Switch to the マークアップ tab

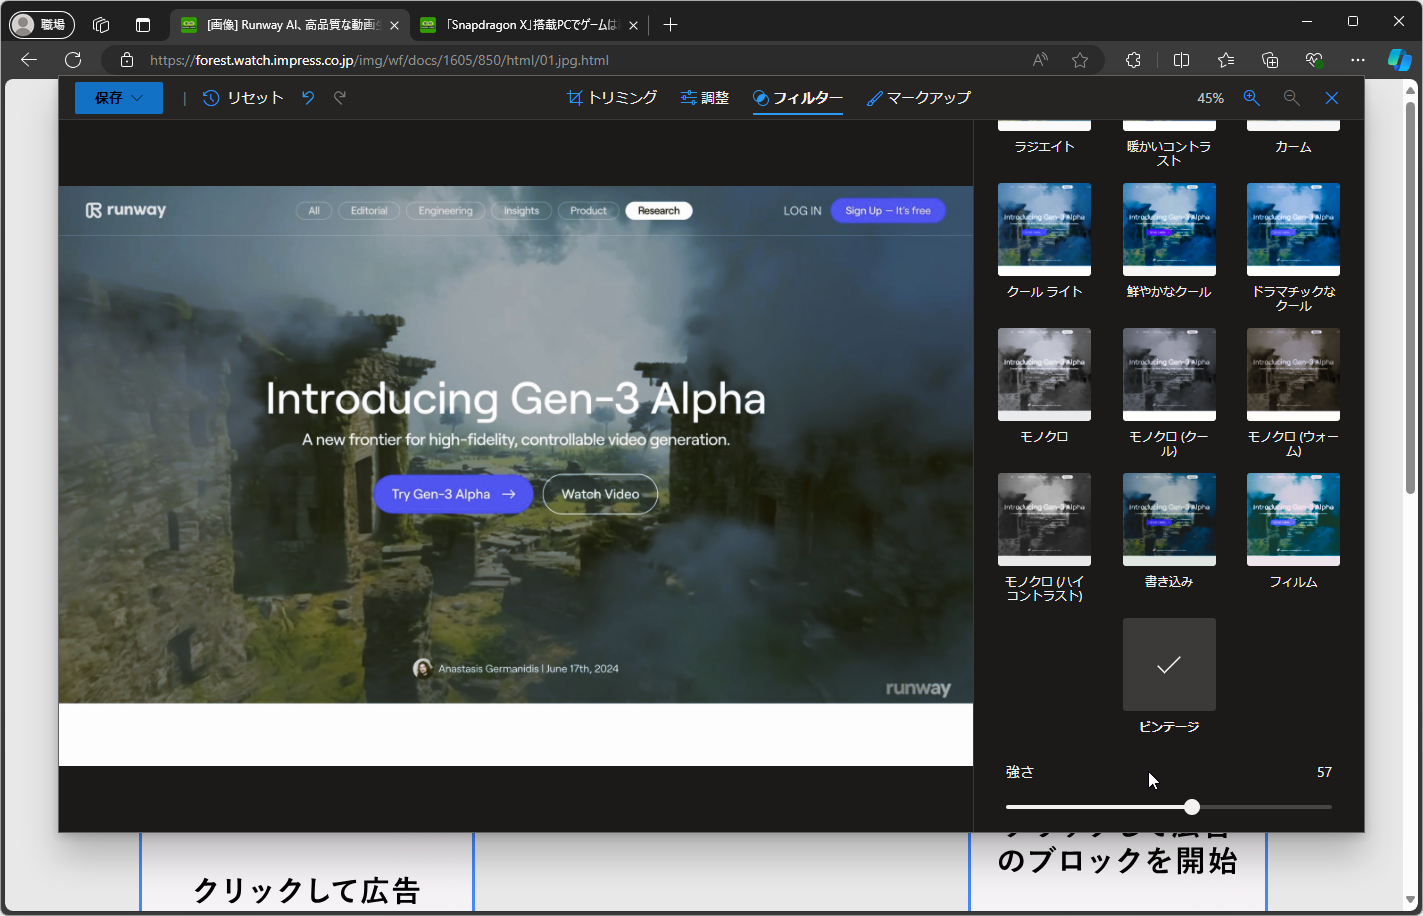918,98
